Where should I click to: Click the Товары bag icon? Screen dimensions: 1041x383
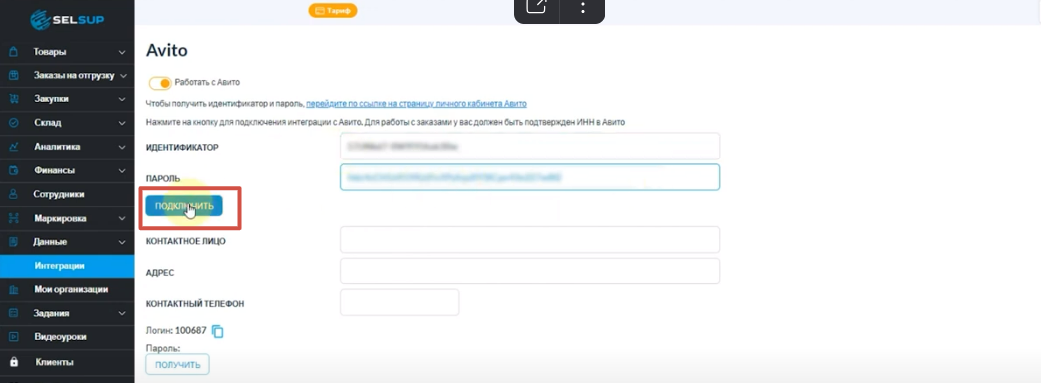[13, 52]
